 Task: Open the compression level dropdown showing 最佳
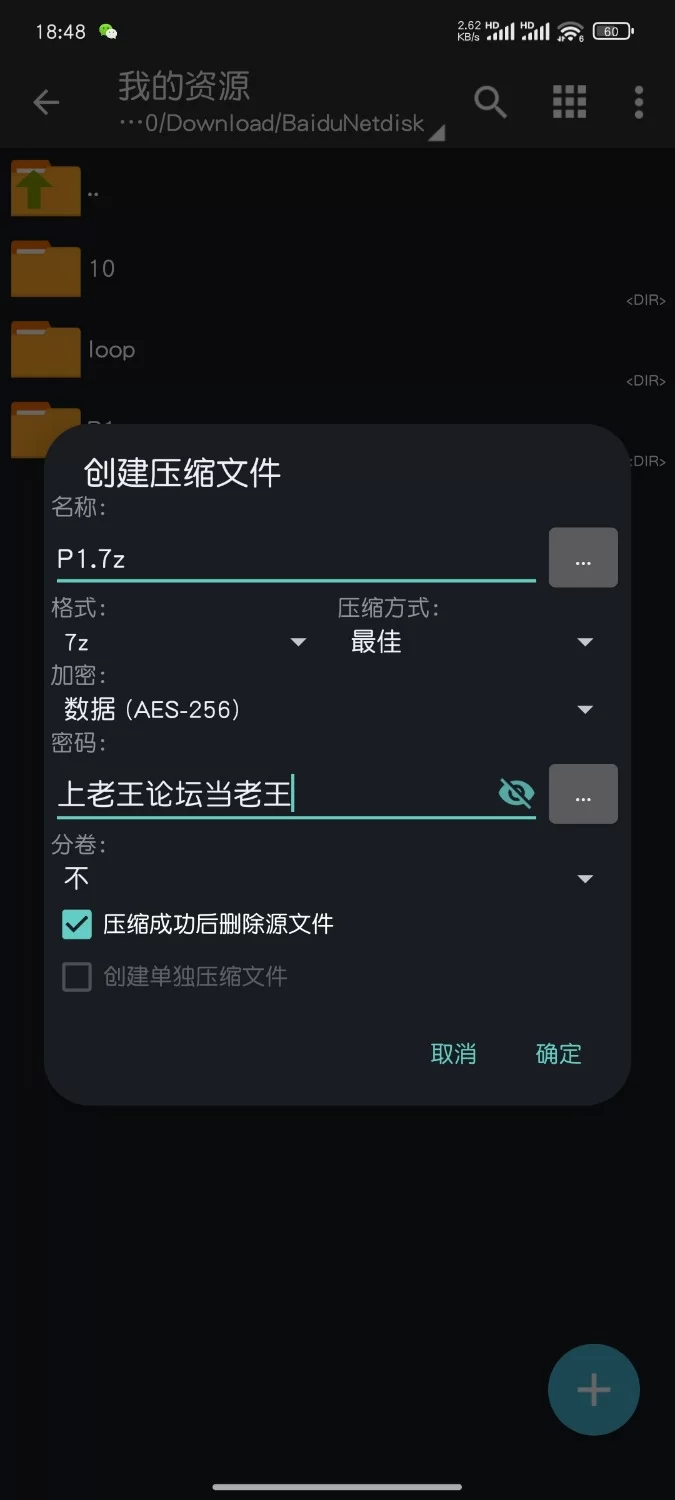pyautogui.click(x=472, y=642)
